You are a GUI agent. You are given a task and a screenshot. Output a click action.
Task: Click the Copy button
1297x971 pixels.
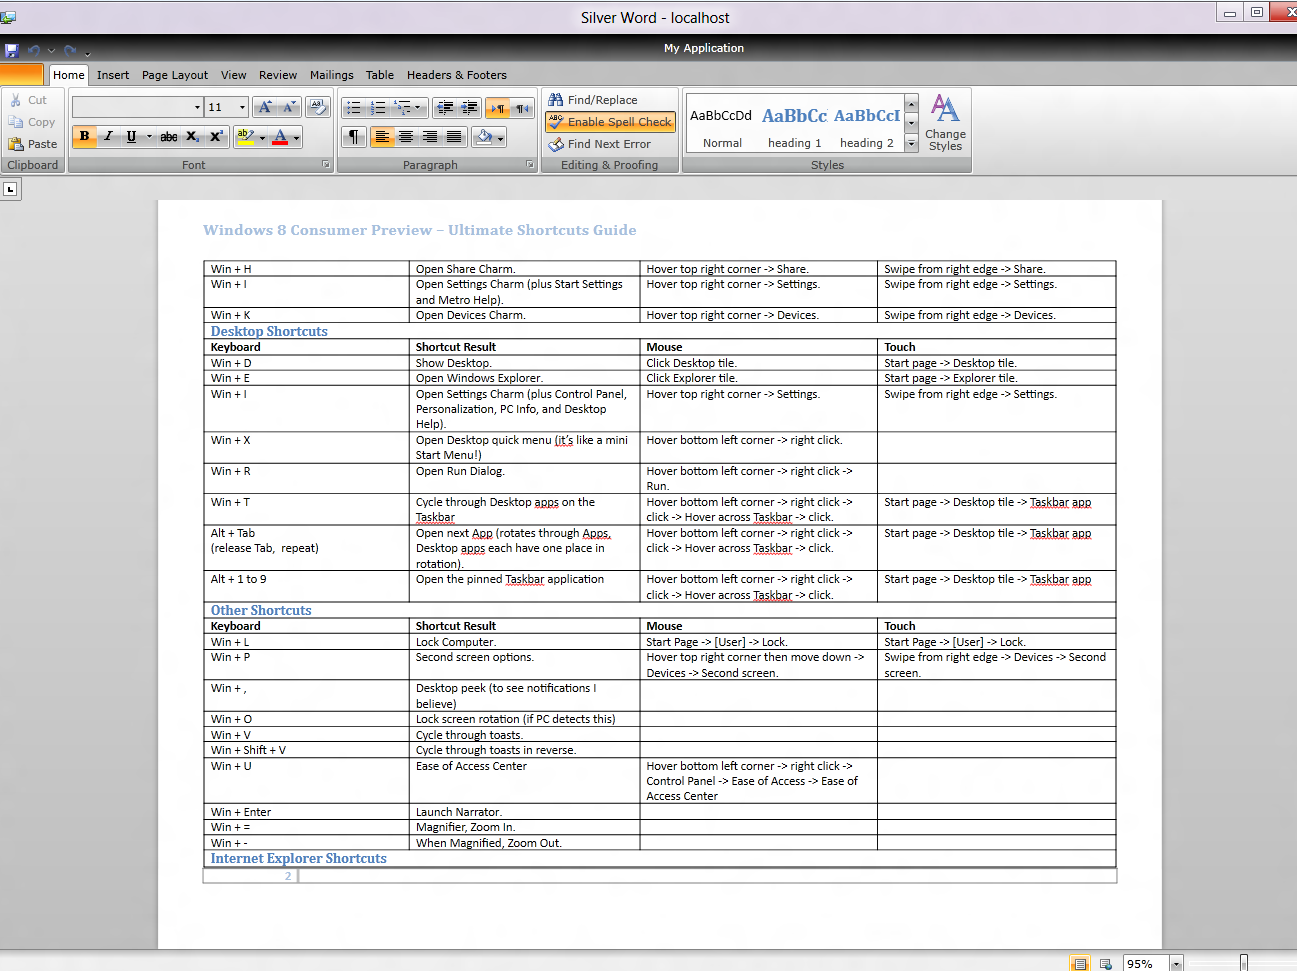coord(32,122)
